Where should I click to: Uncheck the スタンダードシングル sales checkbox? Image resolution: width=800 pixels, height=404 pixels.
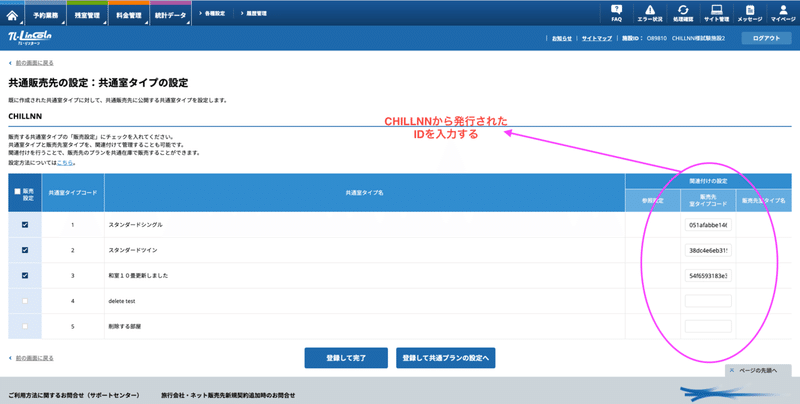pyautogui.click(x=25, y=225)
